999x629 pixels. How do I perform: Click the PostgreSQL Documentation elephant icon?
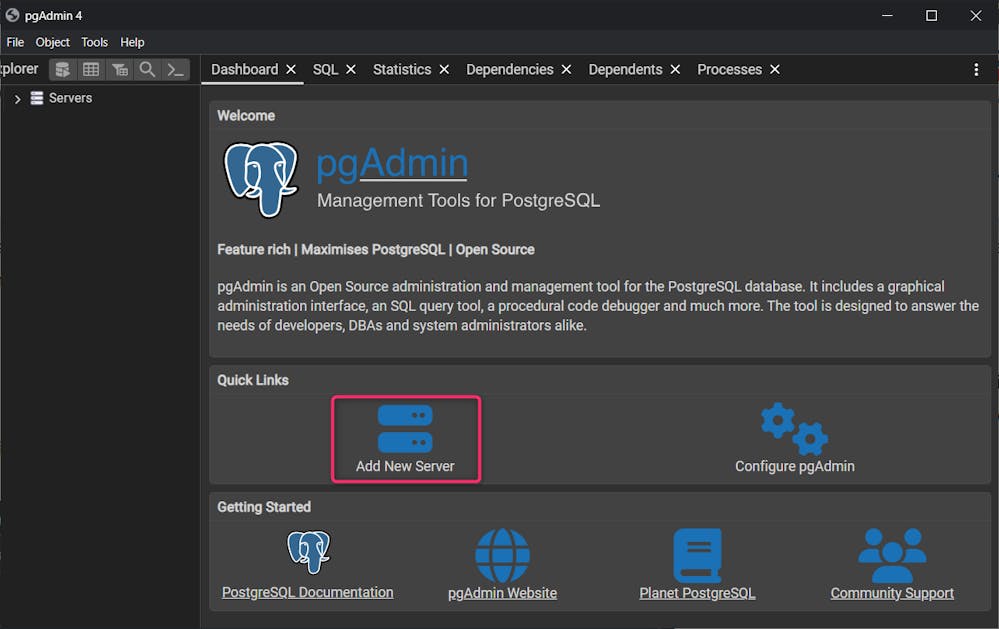308,552
